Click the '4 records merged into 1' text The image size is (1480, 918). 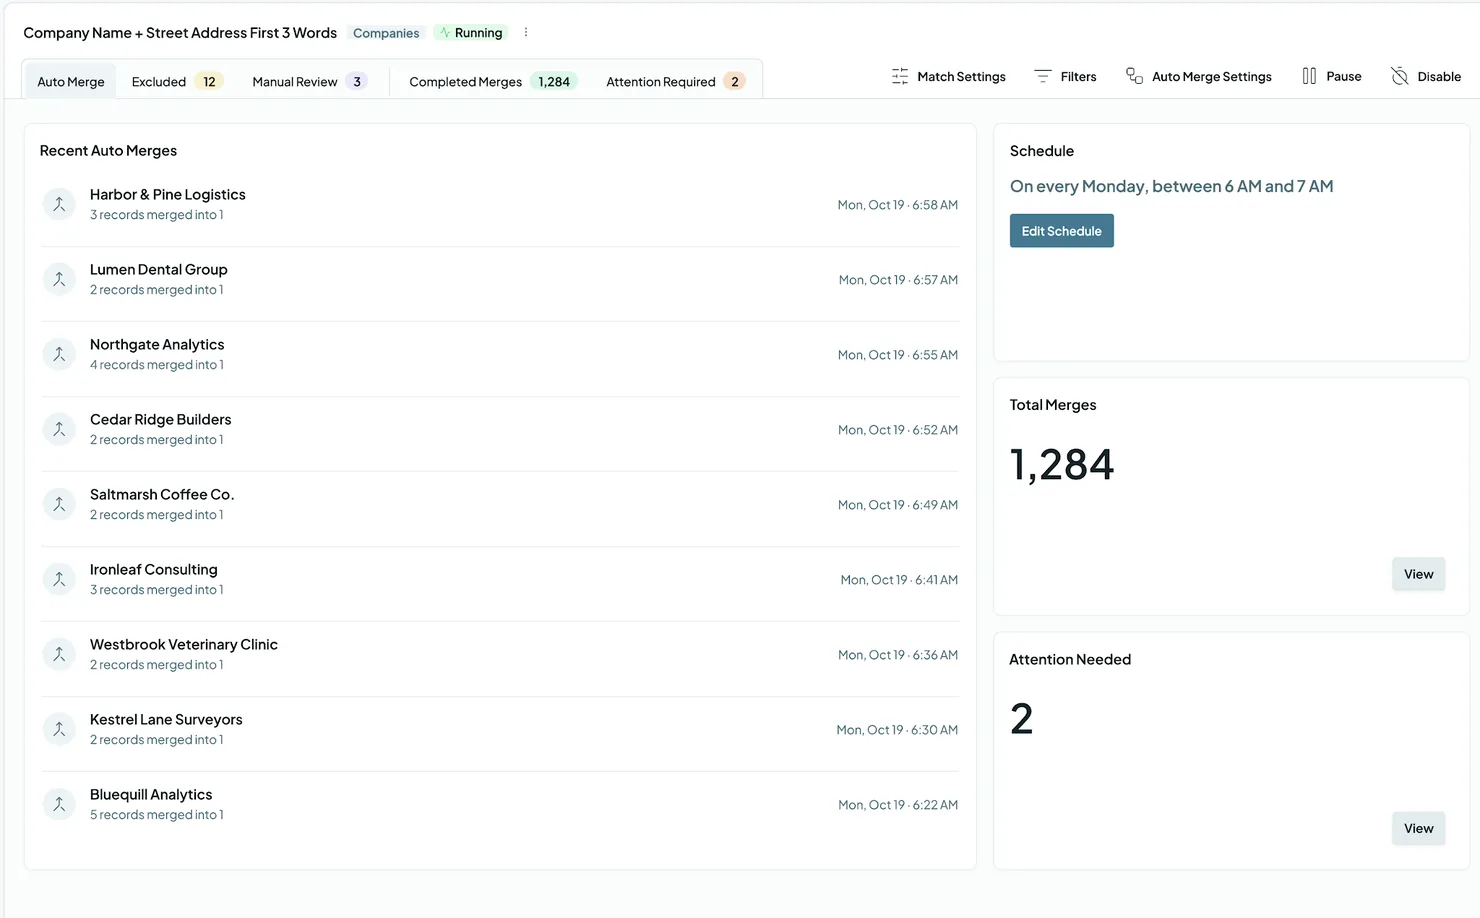[x=157, y=365]
